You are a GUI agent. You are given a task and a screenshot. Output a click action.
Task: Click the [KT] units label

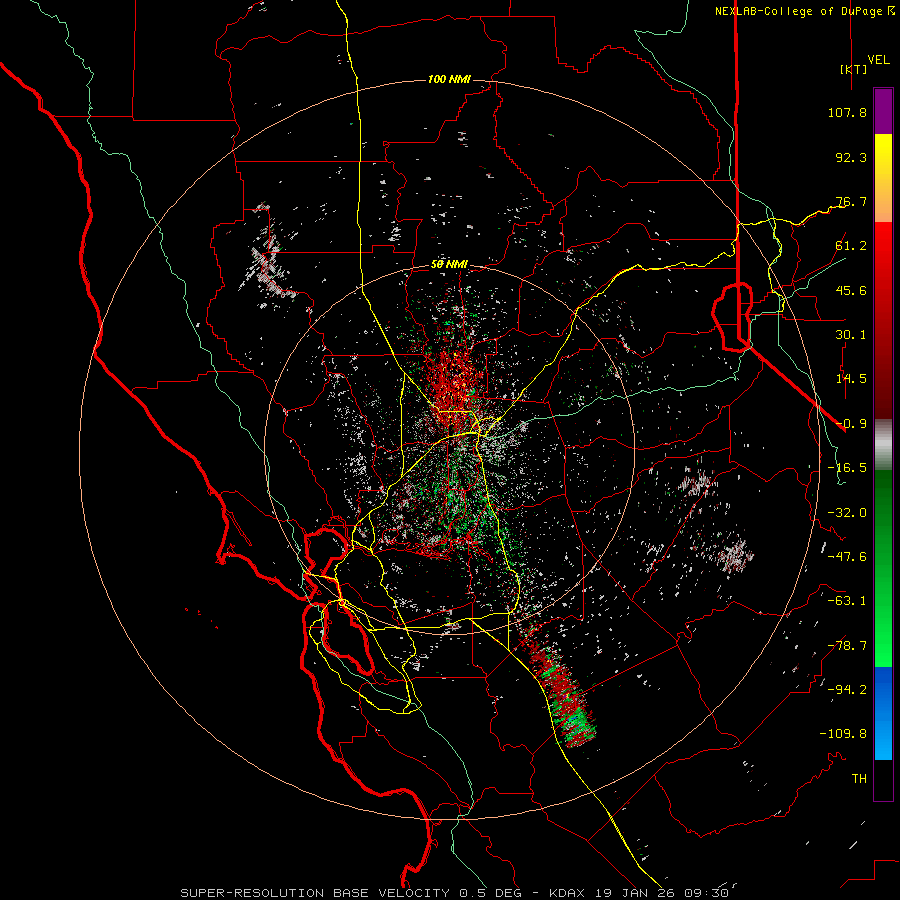(854, 69)
